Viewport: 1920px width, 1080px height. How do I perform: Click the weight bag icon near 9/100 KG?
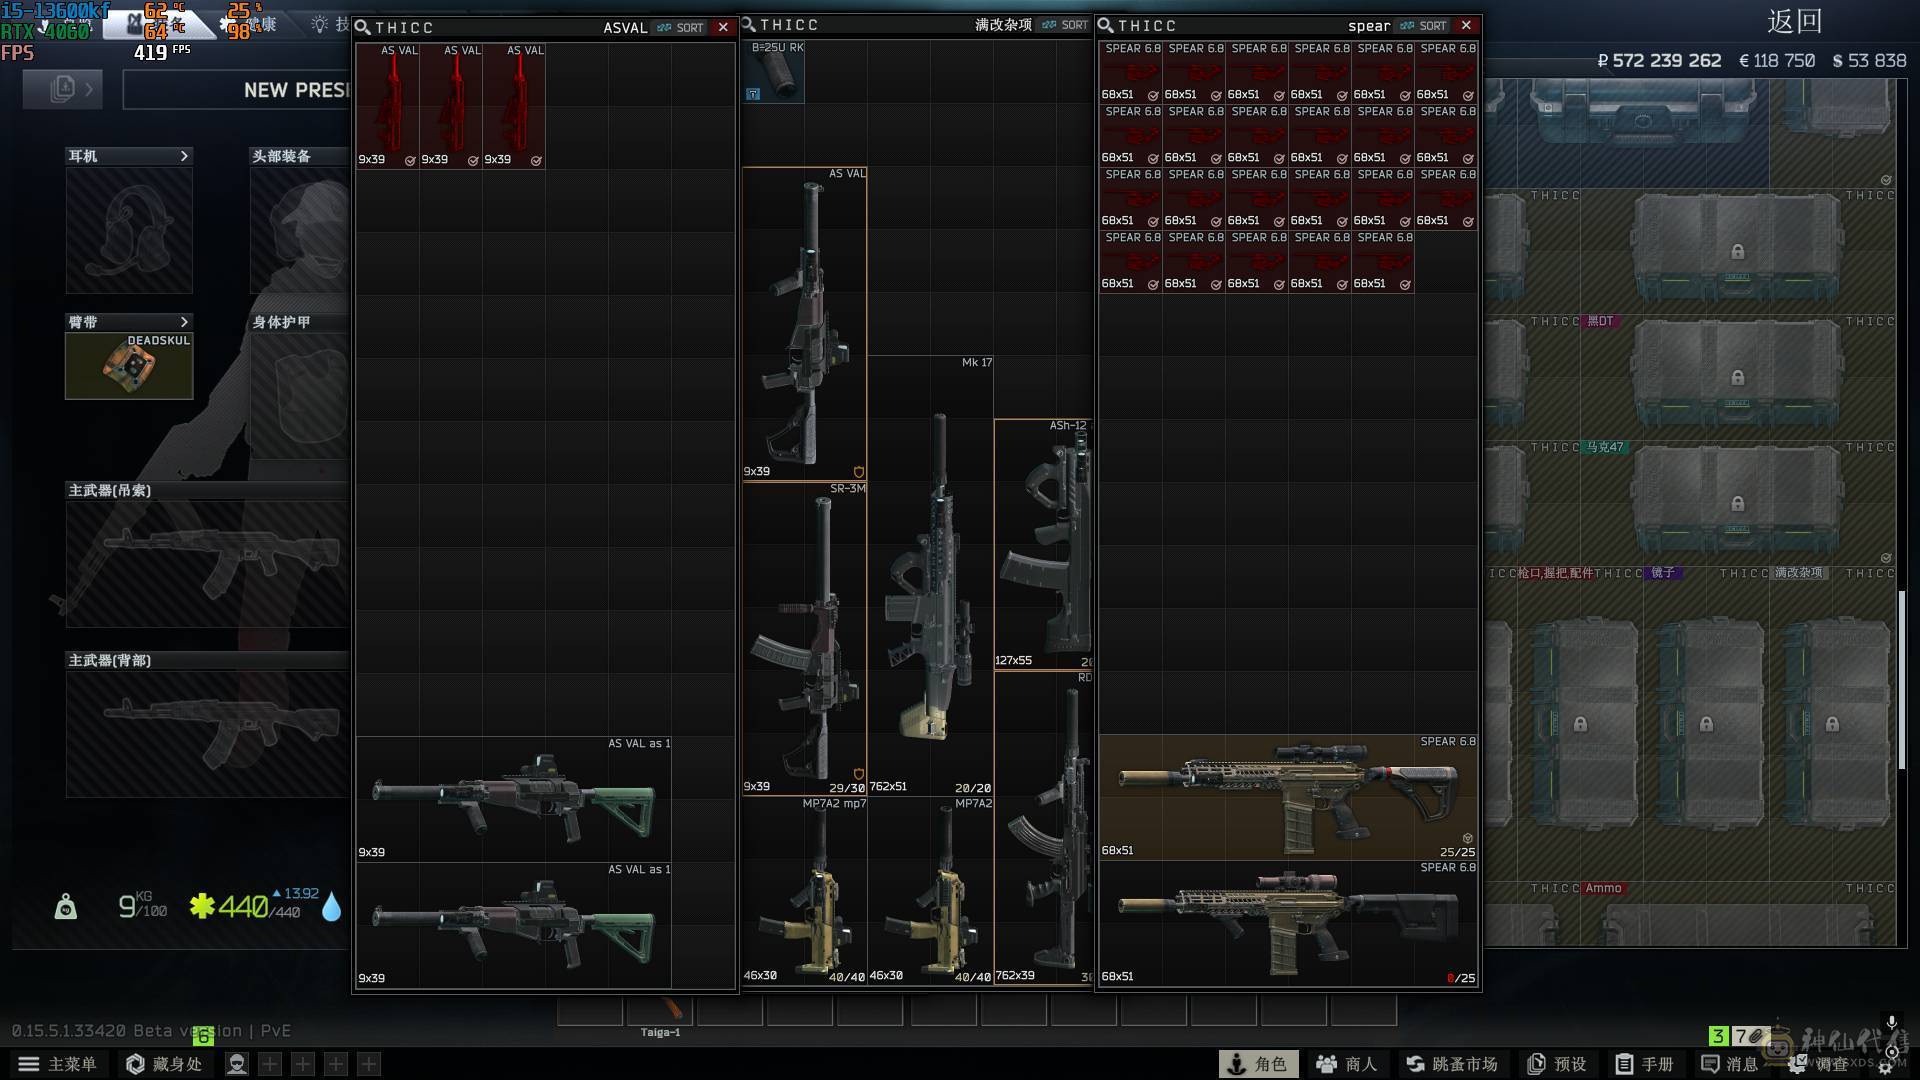(x=66, y=906)
